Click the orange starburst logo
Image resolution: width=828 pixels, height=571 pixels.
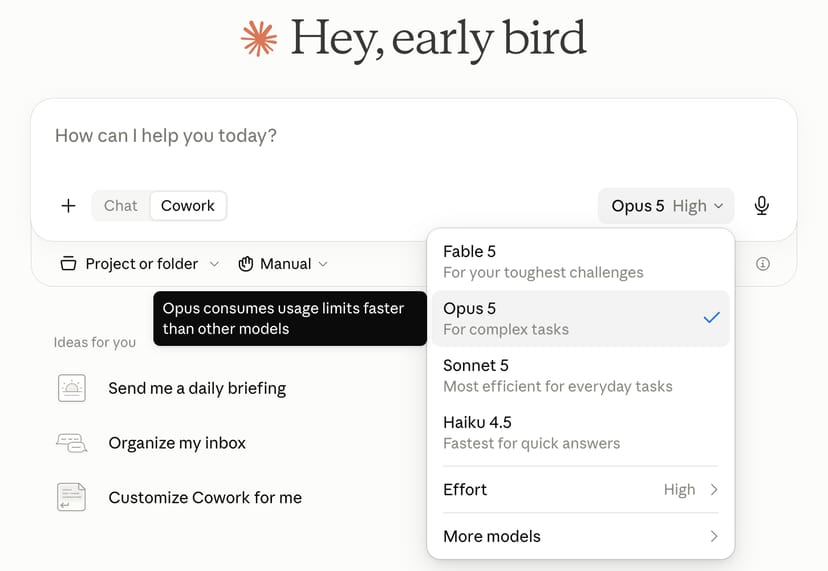tap(259, 39)
